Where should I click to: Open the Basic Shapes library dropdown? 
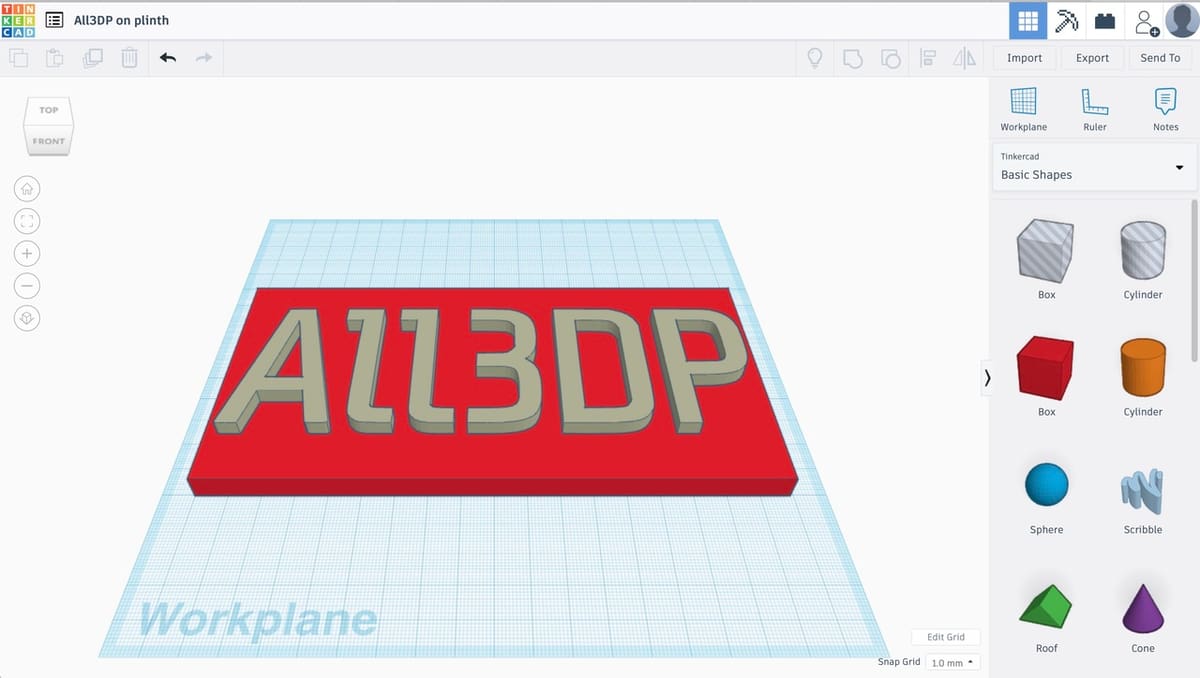click(x=1094, y=166)
